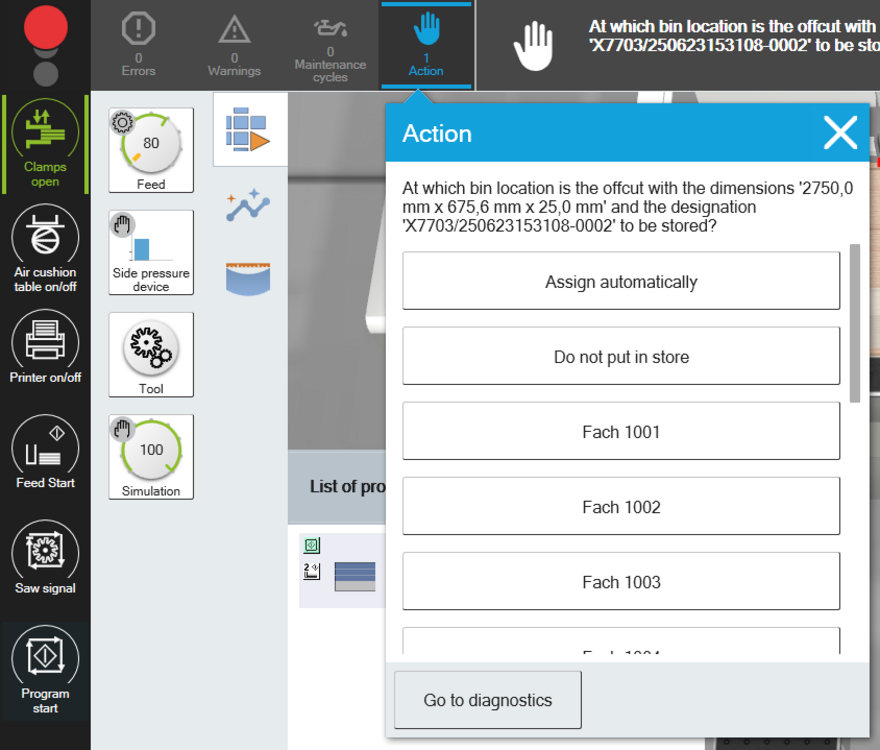Image resolution: width=880 pixels, height=750 pixels.
Task: Adjust the Simulation dial set to 100
Action: point(151,456)
